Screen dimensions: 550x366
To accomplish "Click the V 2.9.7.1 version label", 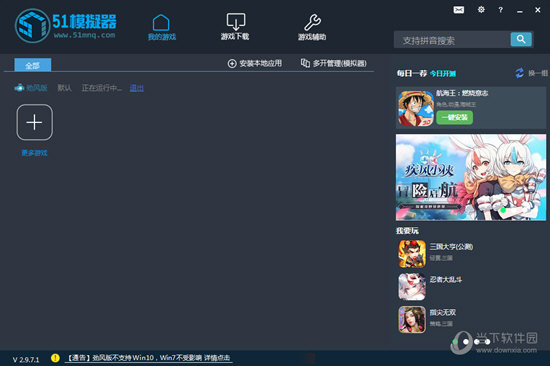I will point(26,360).
